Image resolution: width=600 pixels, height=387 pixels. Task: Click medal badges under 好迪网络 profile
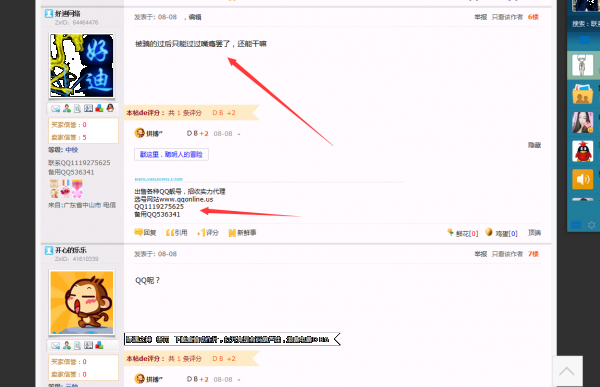point(66,188)
